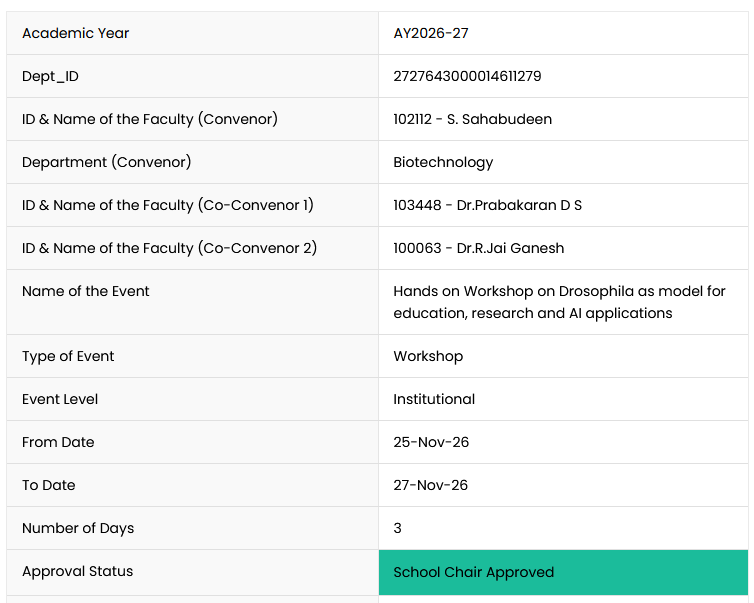
Task: Select Co-Convenor 1 Dr.Prabakaran D S
Action: click(519, 205)
